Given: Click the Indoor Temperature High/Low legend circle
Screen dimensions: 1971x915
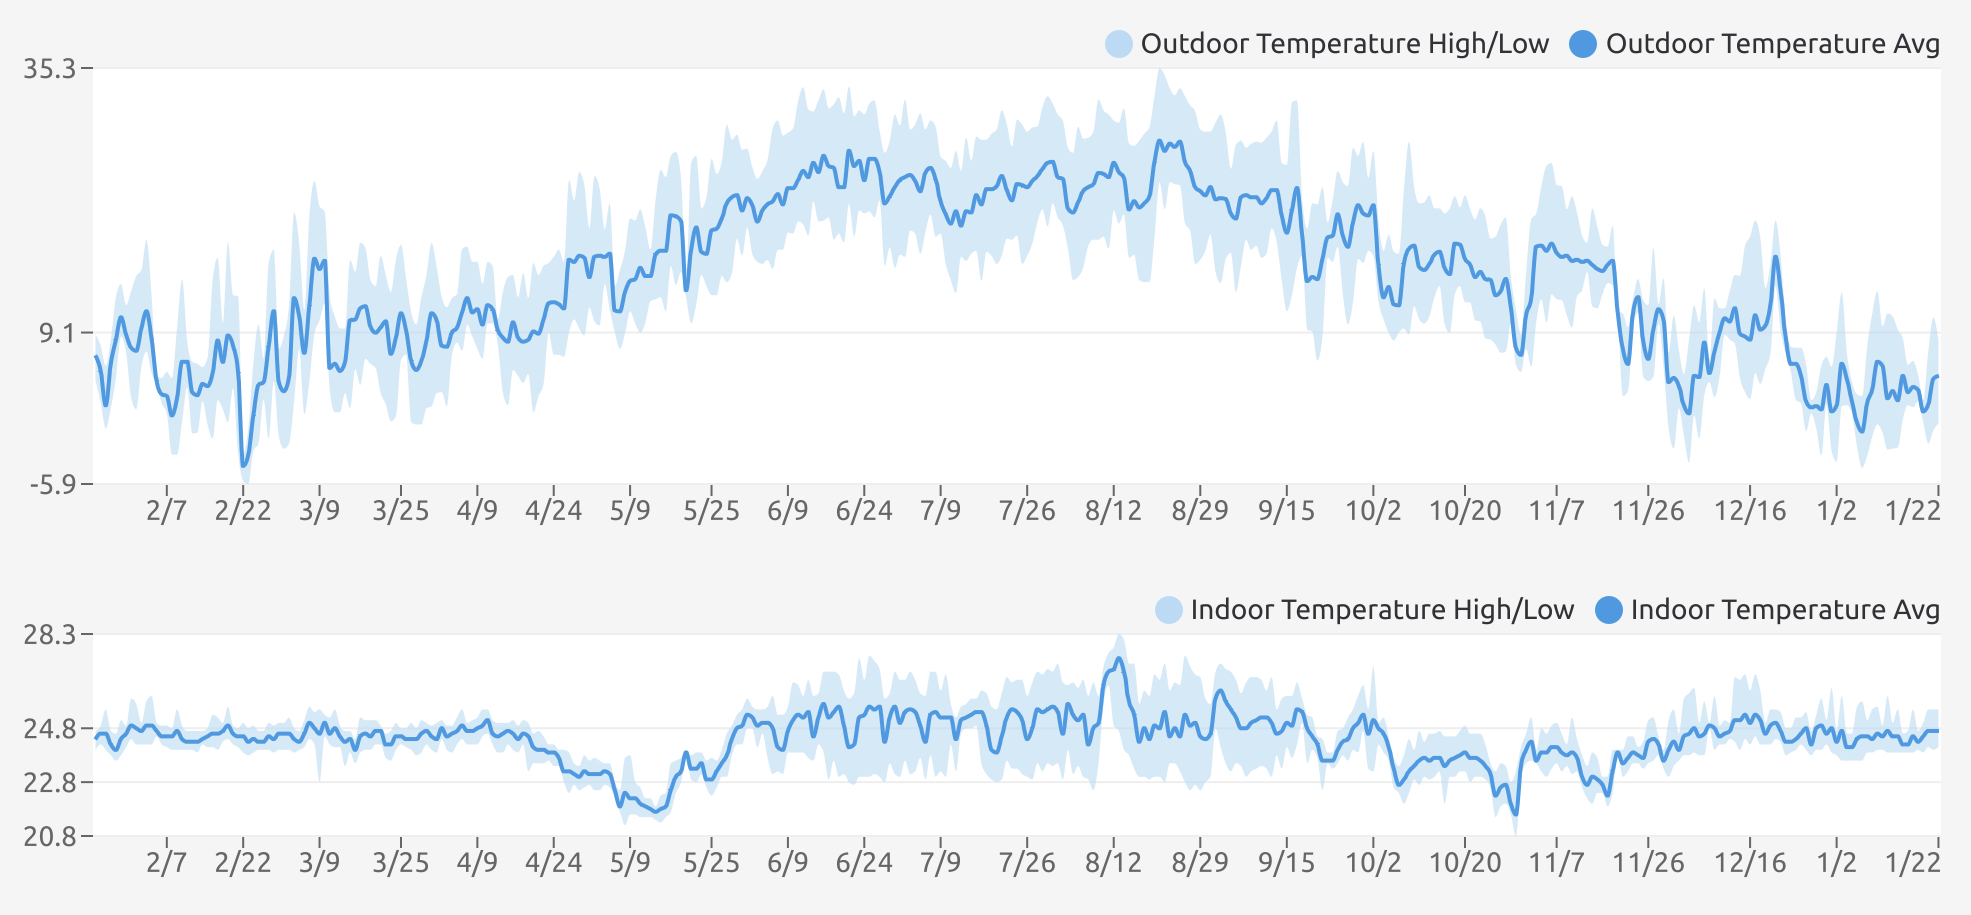Looking at the screenshot, I should tap(1168, 610).
